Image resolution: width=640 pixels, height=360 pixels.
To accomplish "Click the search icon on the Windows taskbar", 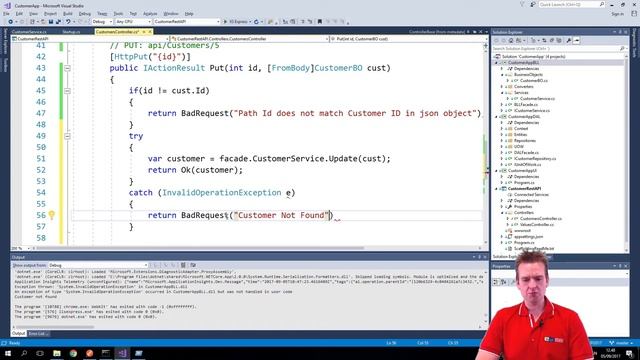I will (x=24, y=353).
